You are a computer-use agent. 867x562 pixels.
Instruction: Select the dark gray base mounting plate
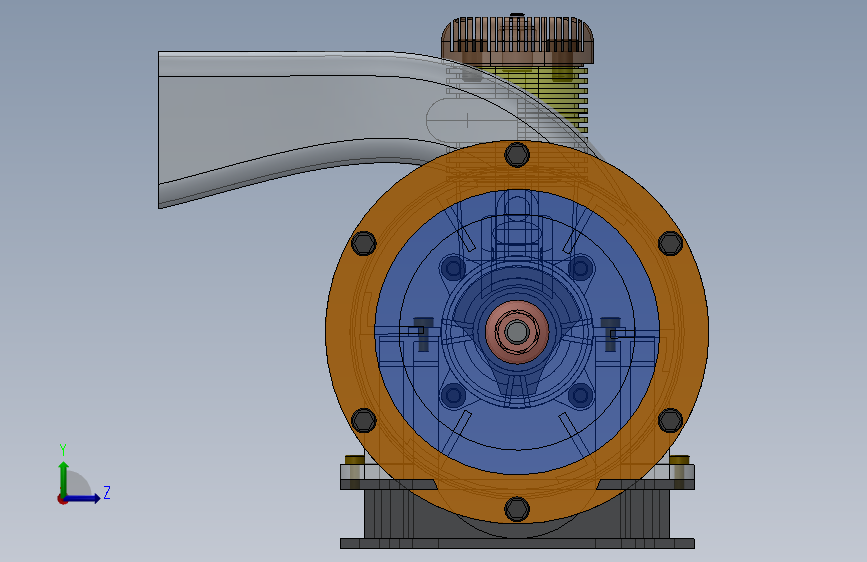click(517, 544)
